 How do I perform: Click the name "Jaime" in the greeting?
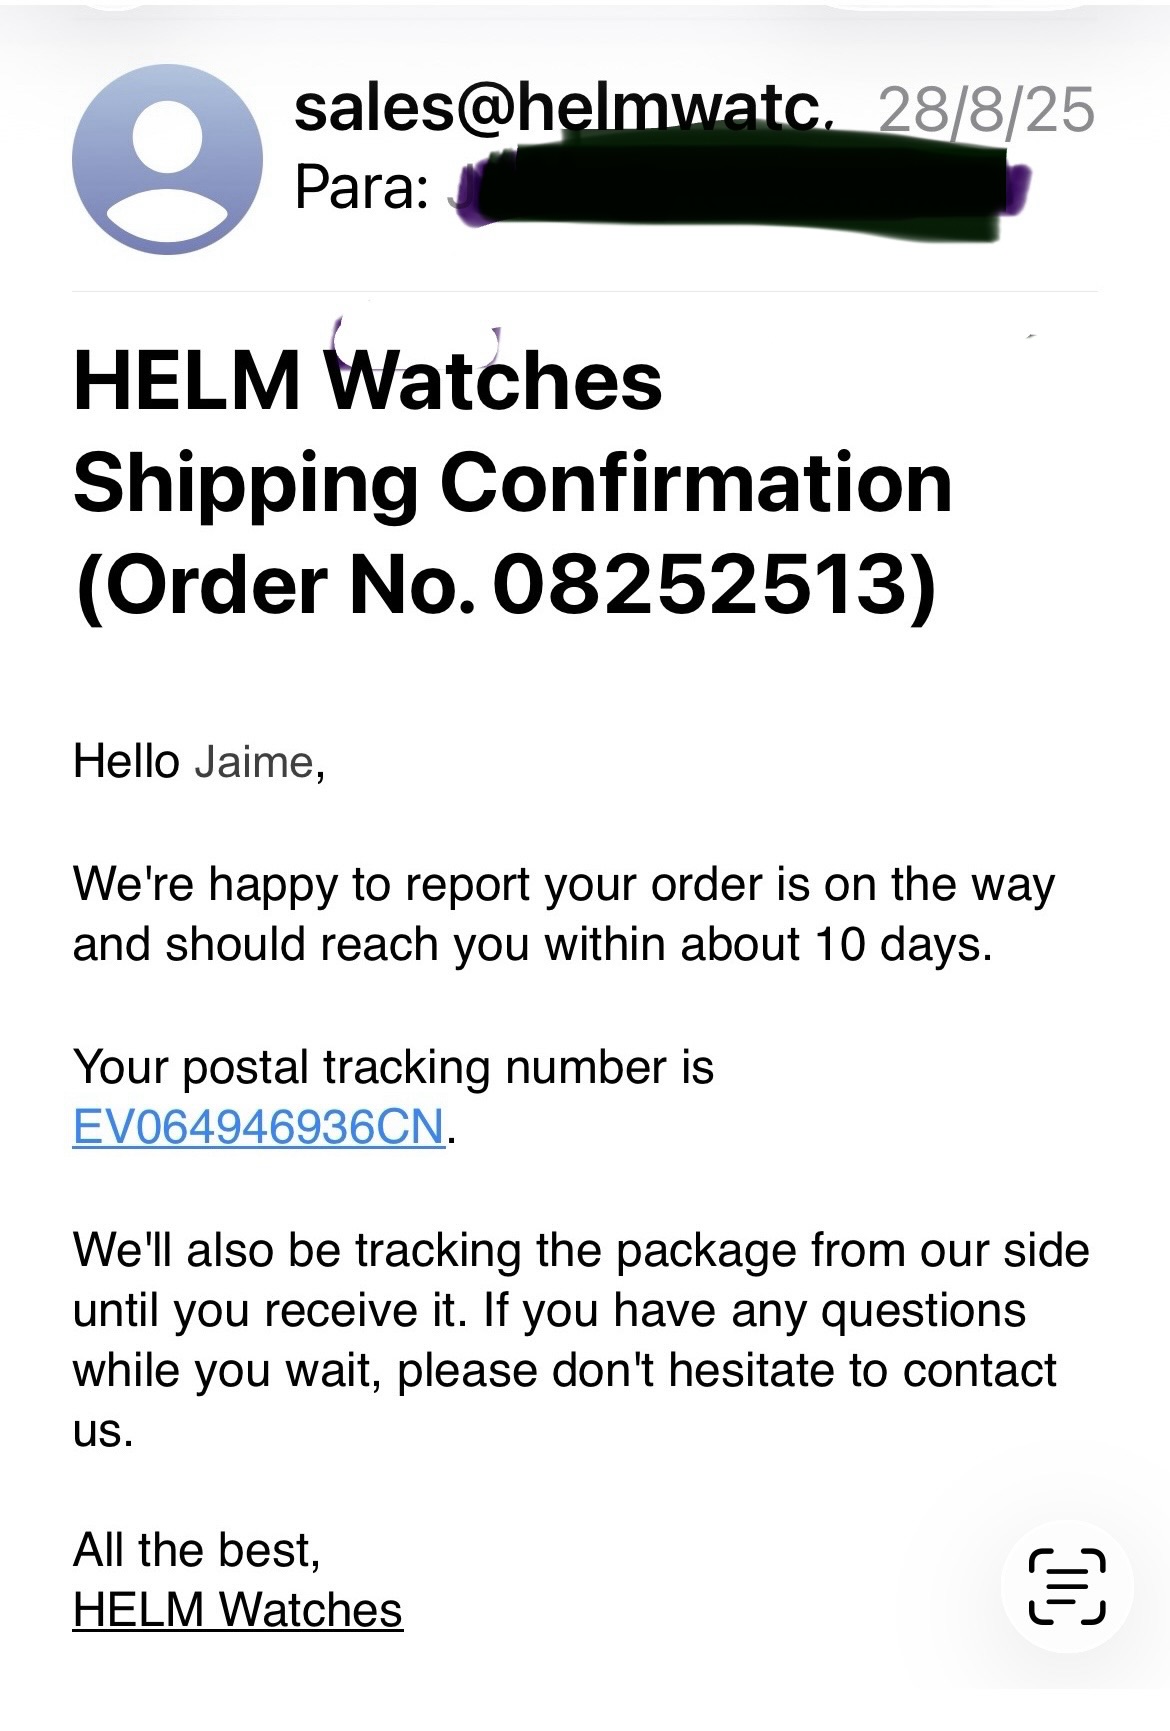tap(254, 762)
